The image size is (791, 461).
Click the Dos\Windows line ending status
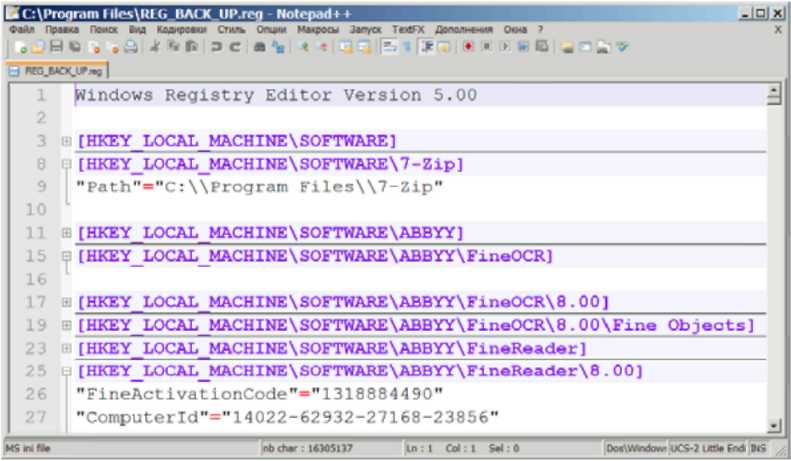pos(636,448)
